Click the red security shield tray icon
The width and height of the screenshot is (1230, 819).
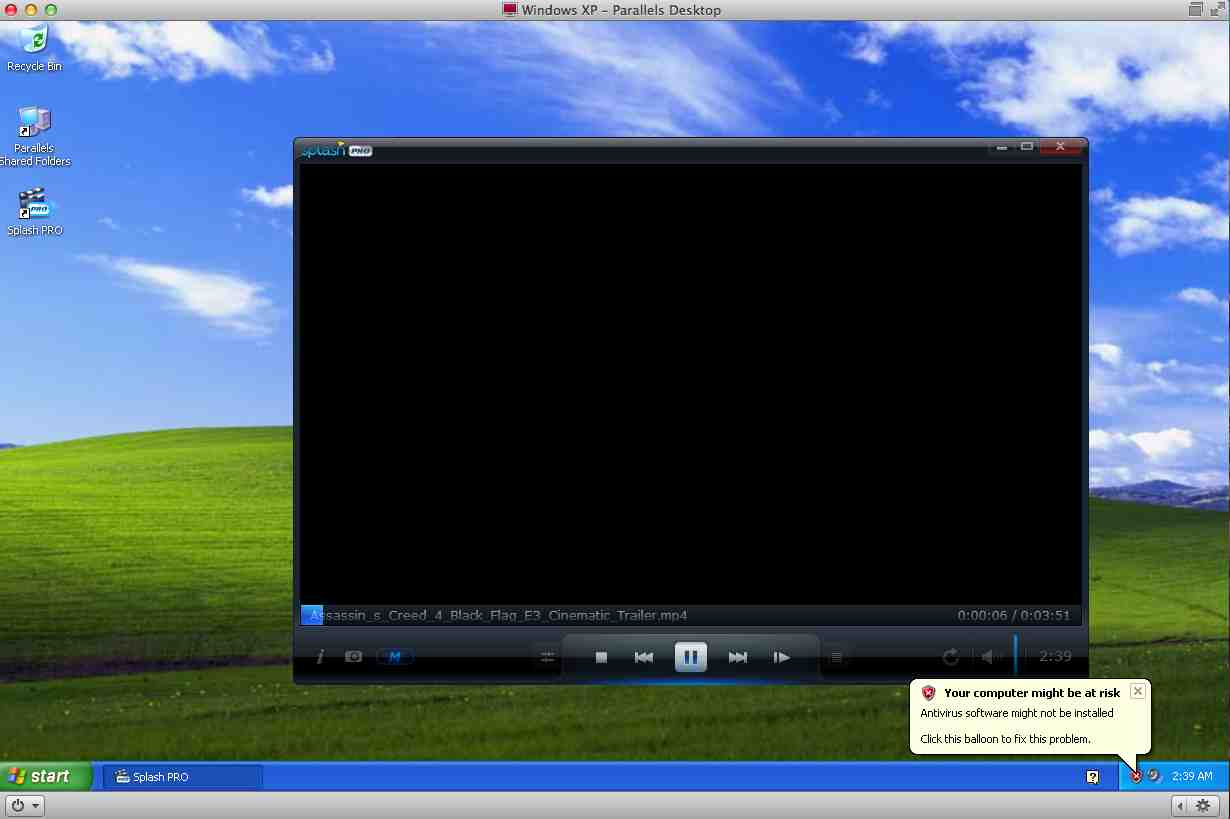click(x=1136, y=777)
